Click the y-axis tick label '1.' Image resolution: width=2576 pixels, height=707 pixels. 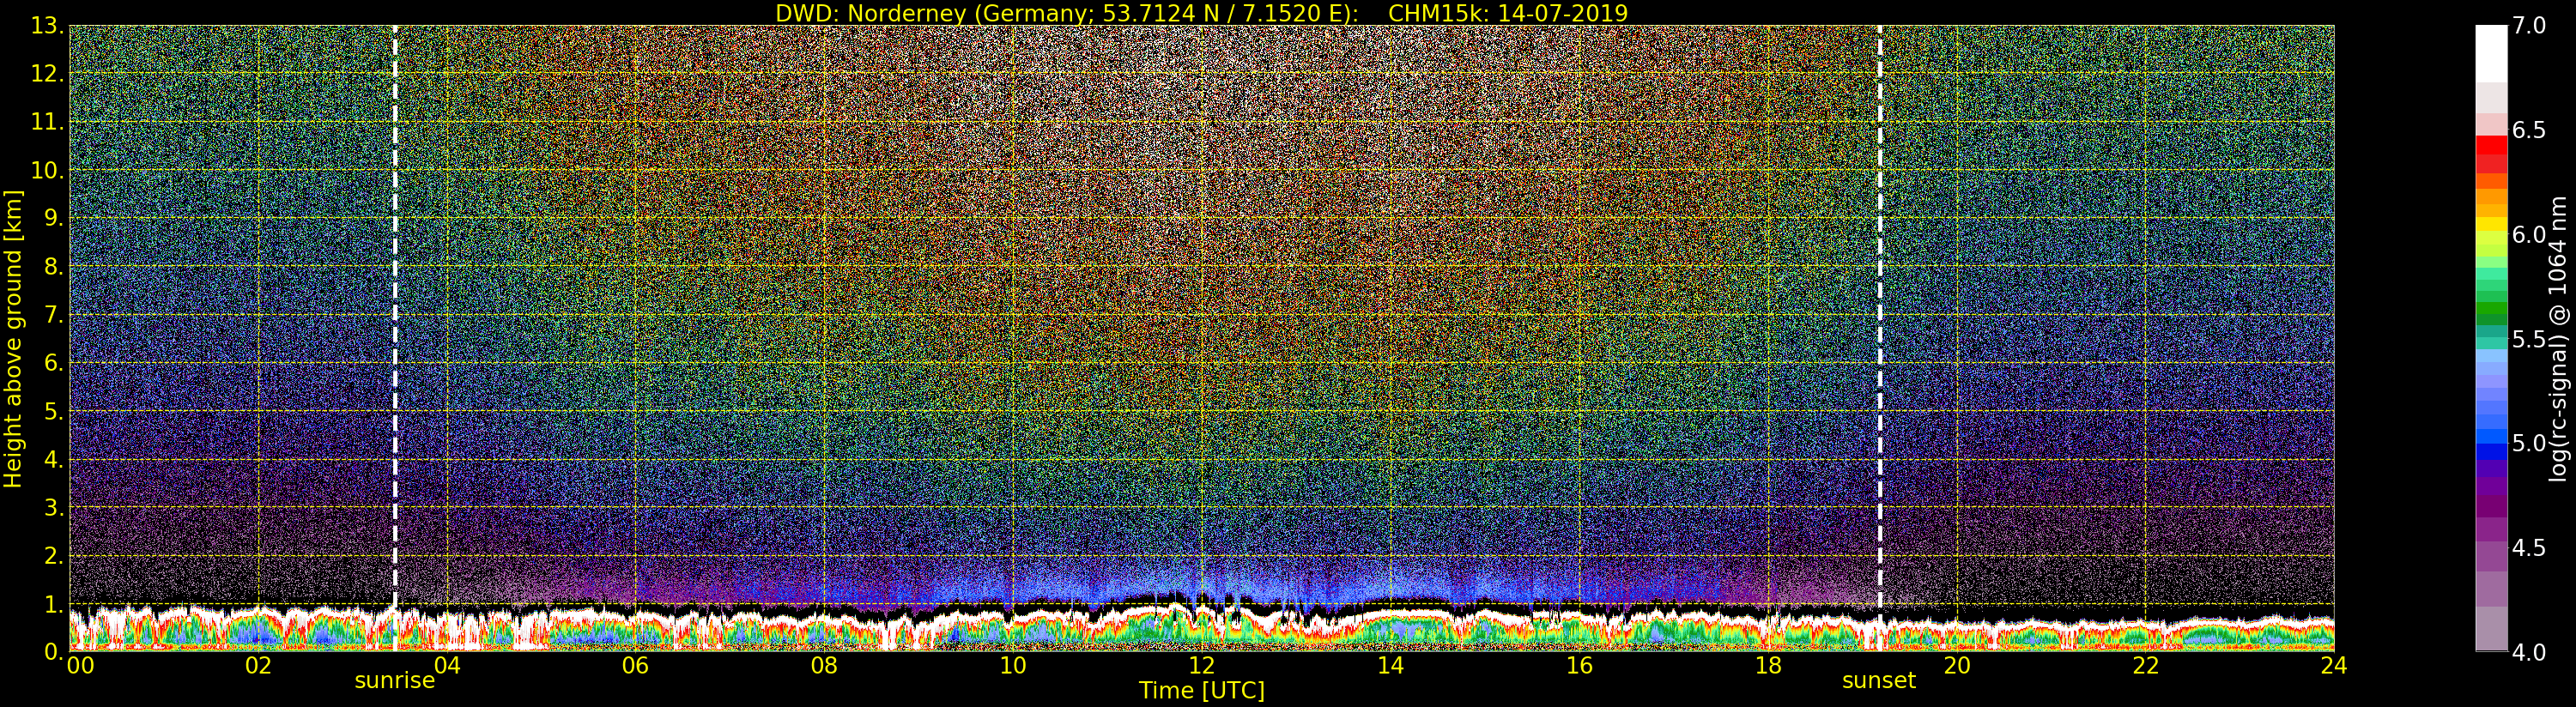pyautogui.click(x=54, y=604)
